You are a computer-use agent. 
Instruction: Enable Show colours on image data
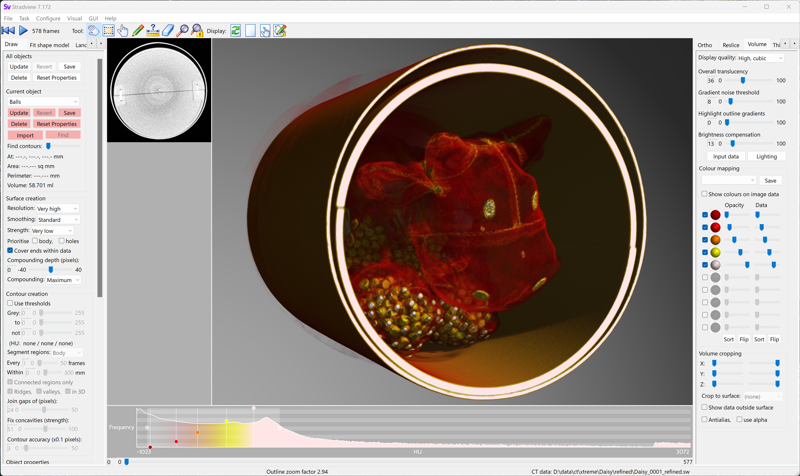[x=704, y=194]
